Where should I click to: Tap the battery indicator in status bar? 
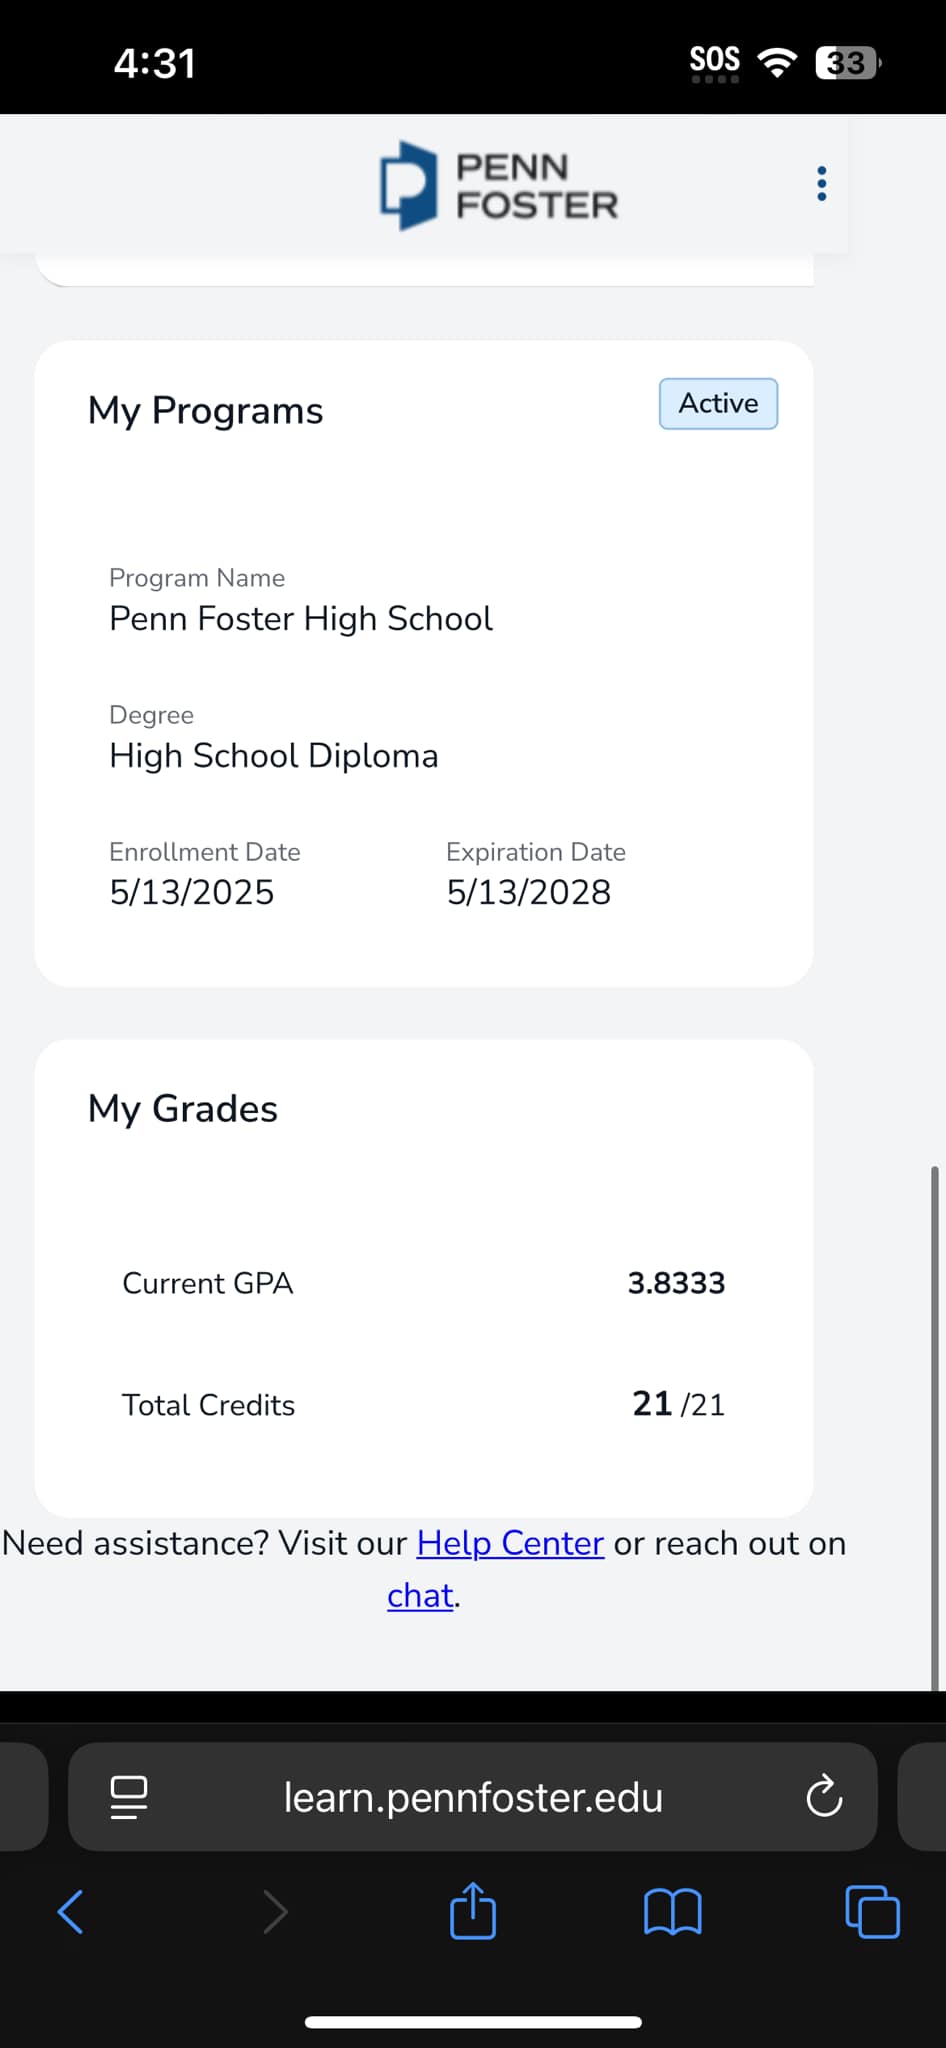coord(848,63)
